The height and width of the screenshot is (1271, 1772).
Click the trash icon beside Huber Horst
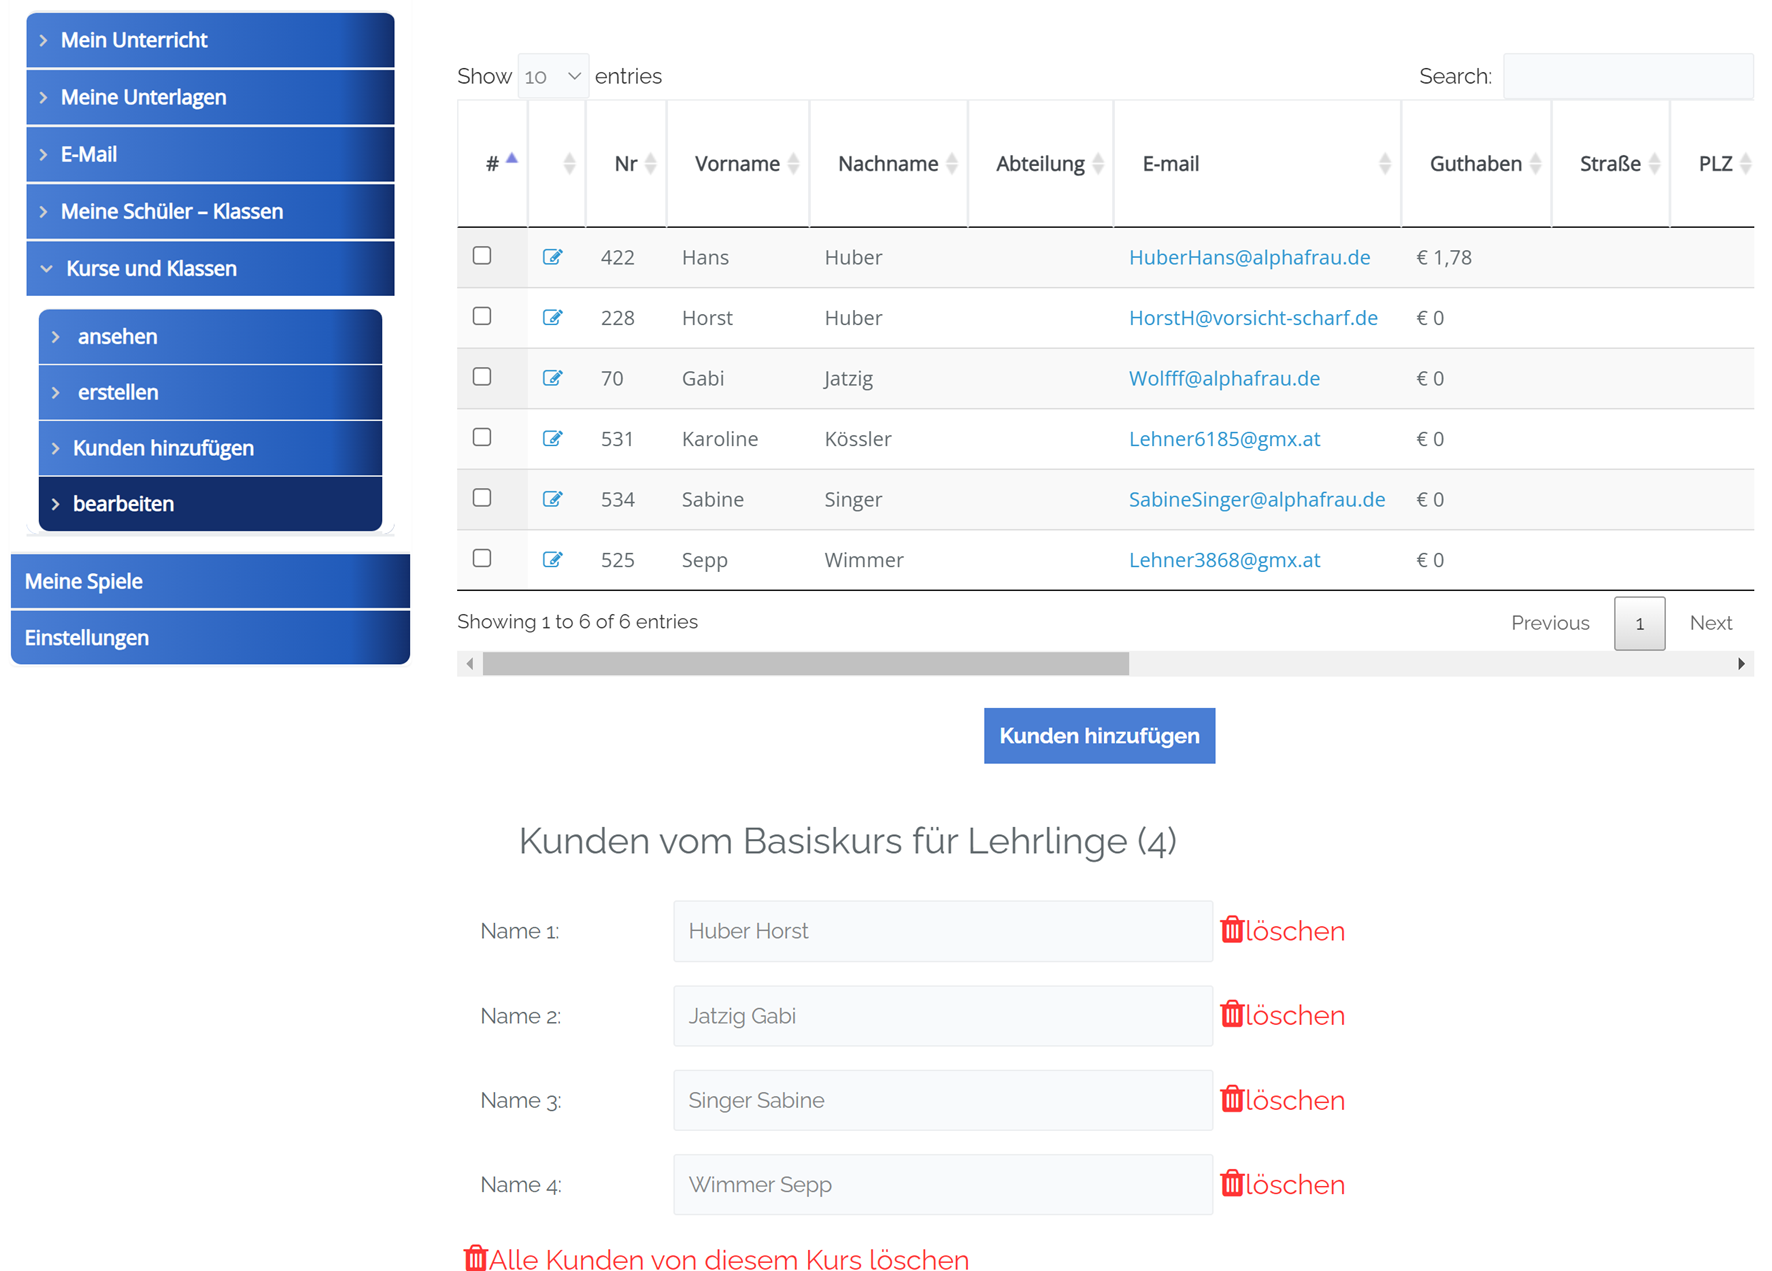[x=1232, y=930]
